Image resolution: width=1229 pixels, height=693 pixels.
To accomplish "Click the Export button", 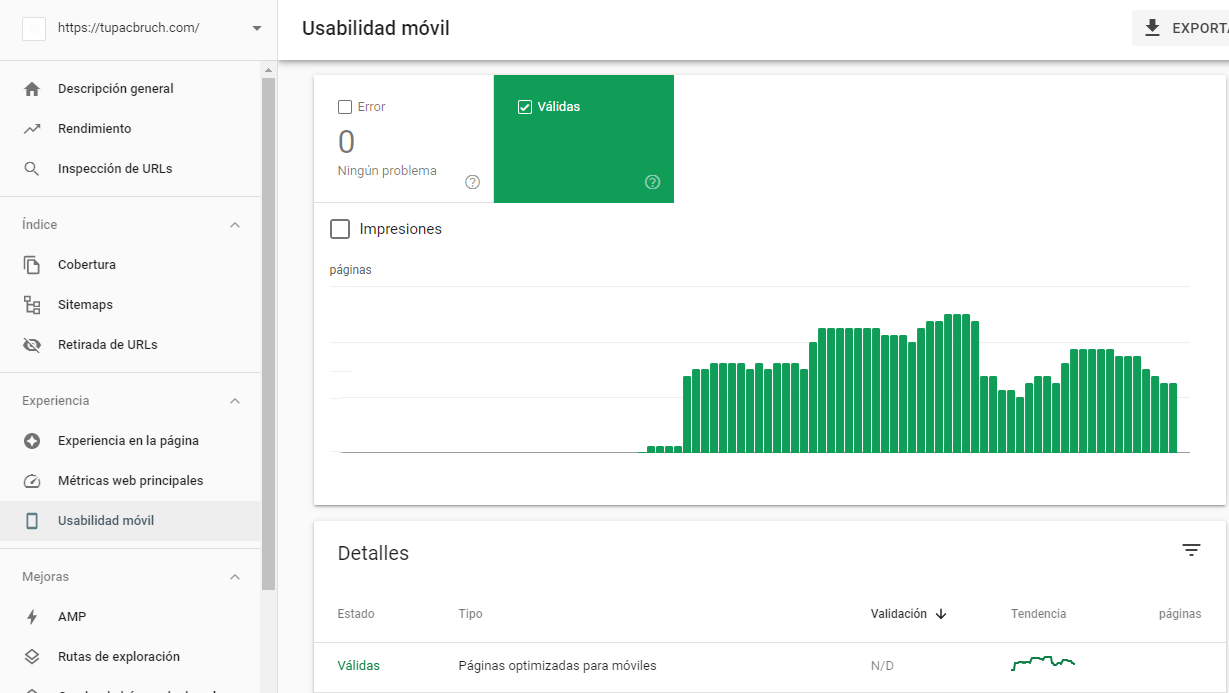I will coord(1182,28).
